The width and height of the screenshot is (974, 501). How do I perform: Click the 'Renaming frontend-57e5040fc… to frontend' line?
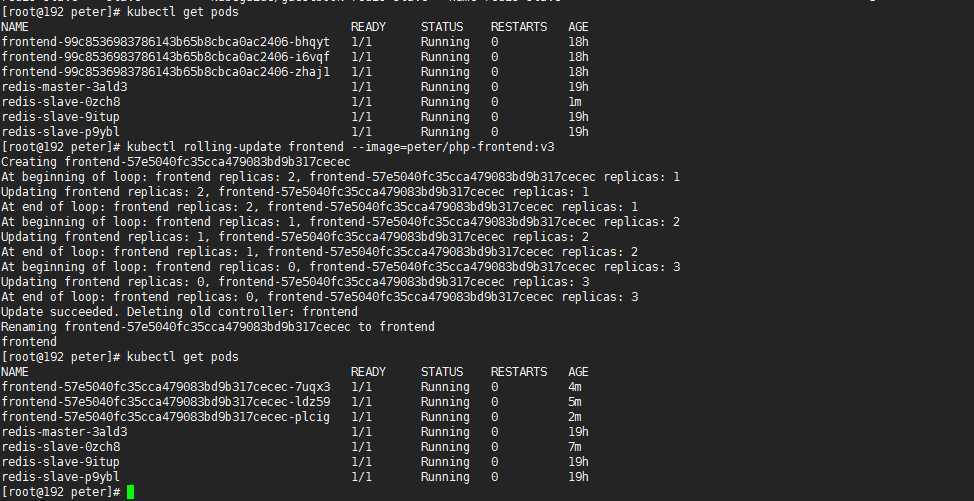click(x=218, y=327)
